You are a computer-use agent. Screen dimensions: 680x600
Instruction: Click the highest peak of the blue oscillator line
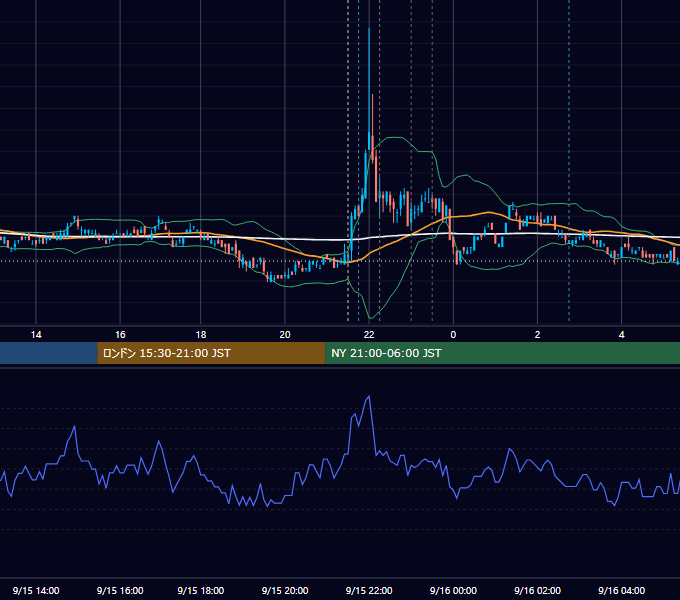coord(369,396)
